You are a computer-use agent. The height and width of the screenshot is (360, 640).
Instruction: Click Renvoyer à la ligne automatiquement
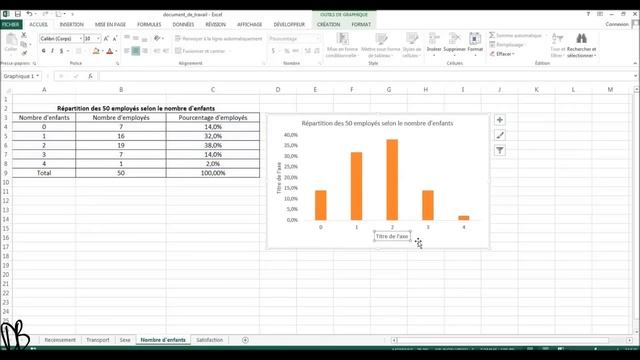[x=218, y=38]
